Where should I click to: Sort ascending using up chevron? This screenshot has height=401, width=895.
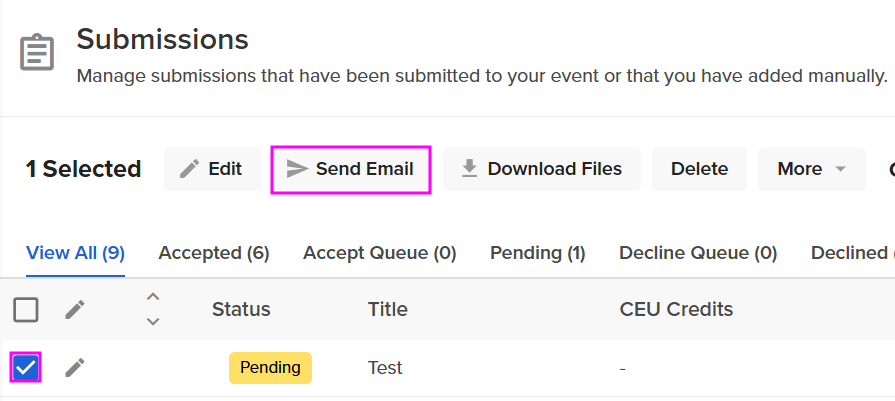click(153, 297)
